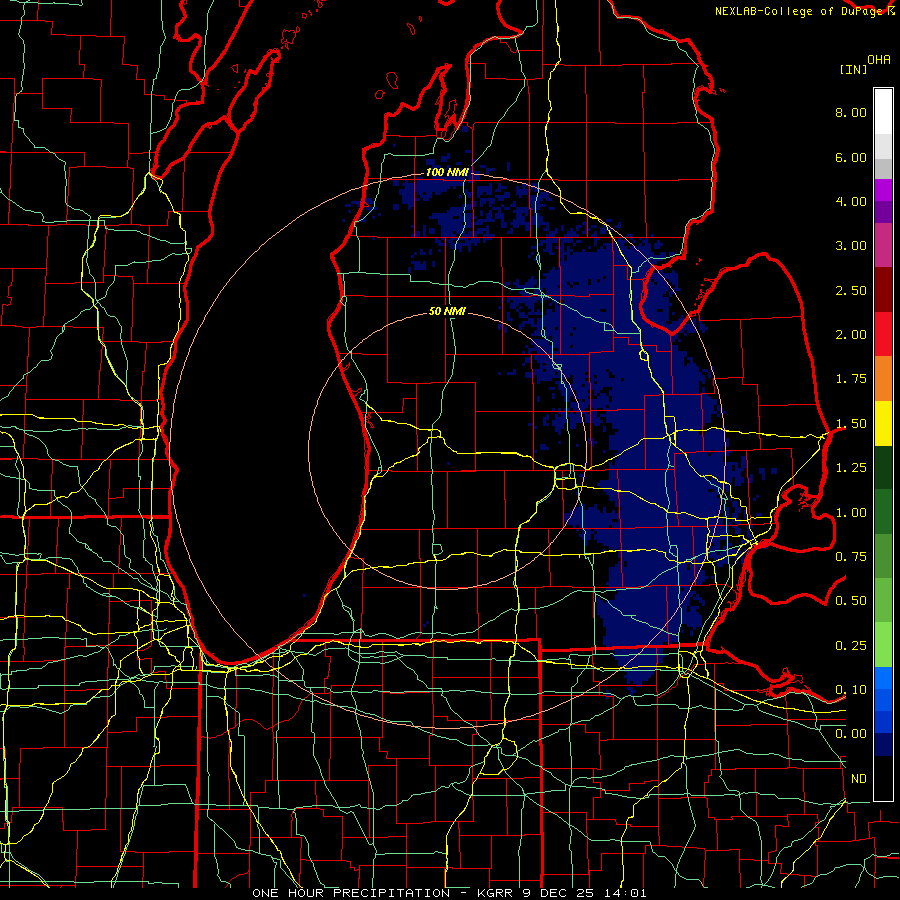Select the 1.75 legend value
The width and height of the screenshot is (900, 900).
851,379
